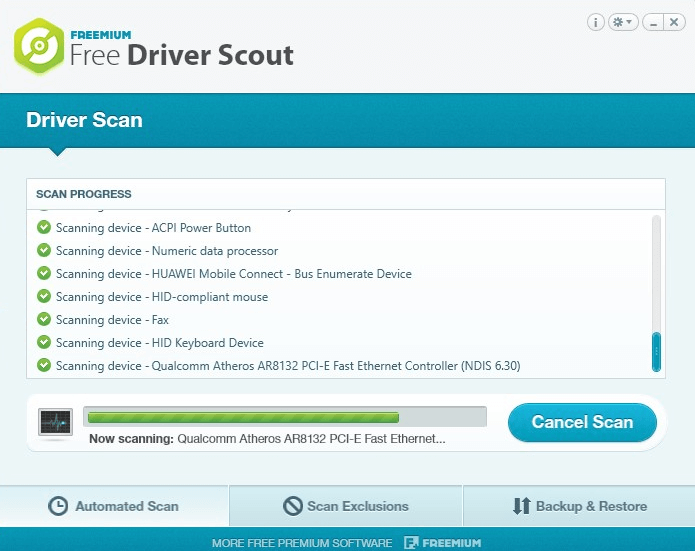Click the Freemium logo in footer

tap(442, 543)
